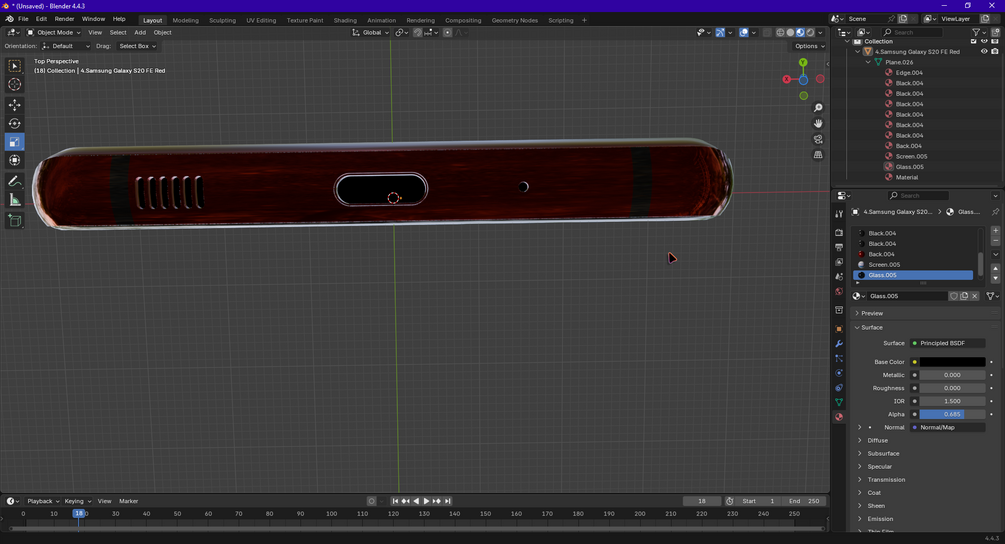Viewport: 1005px width, 544px height.
Task: Pick the Add Cube tool
Action: point(14,221)
